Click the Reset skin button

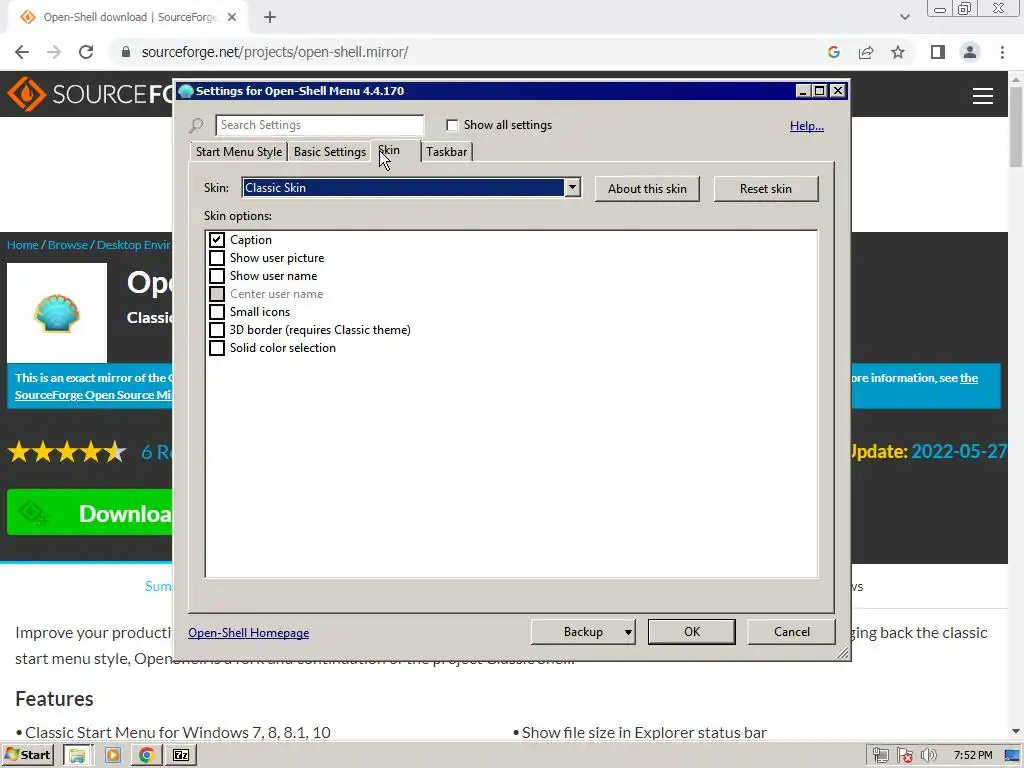[765, 189]
